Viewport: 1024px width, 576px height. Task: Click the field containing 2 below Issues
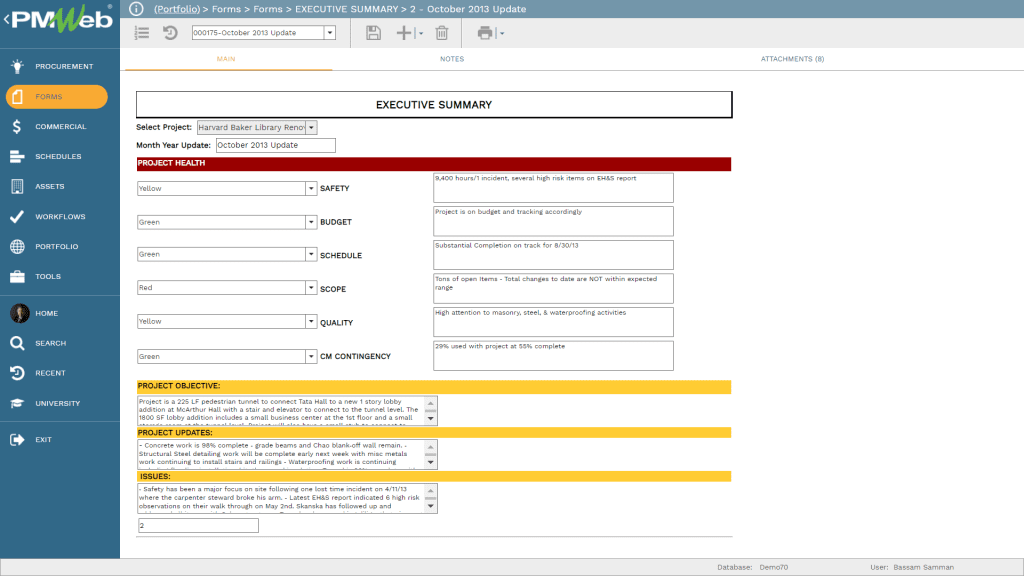(198, 525)
